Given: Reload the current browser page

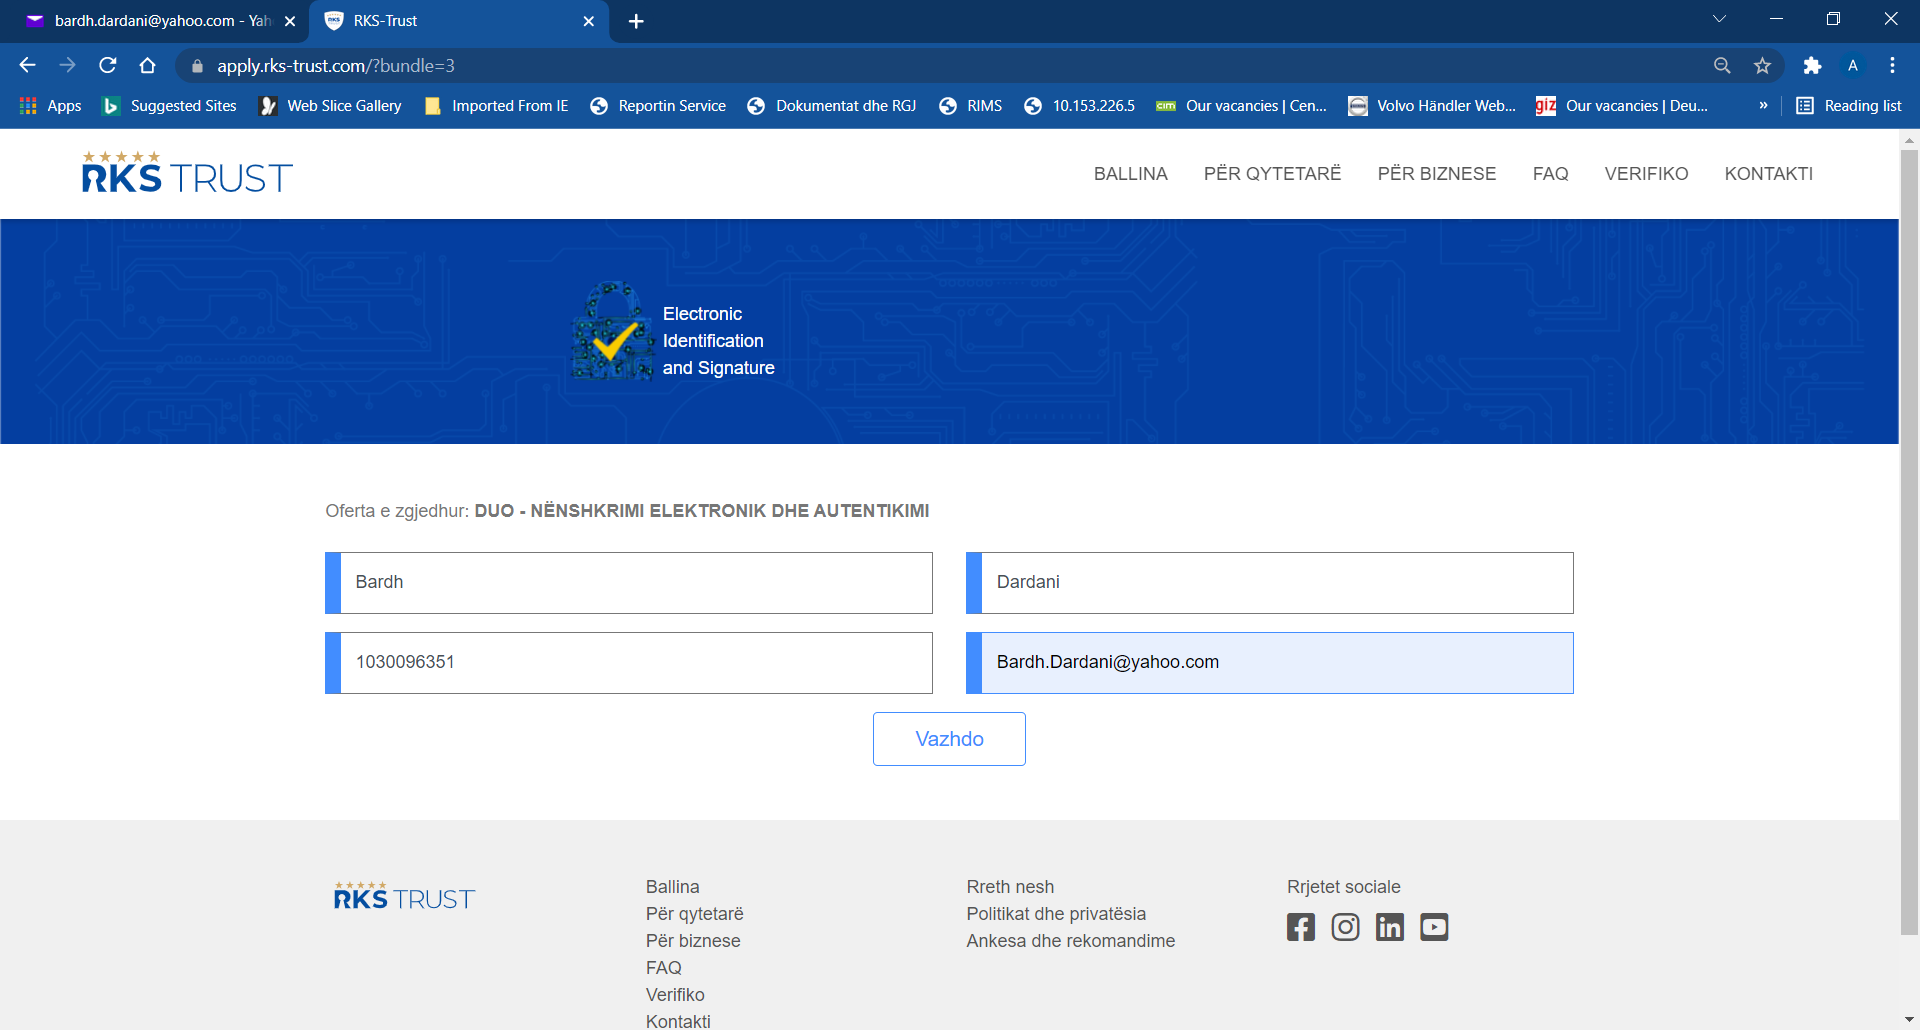Looking at the screenshot, I should pyautogui.click(x=108, y=65).
